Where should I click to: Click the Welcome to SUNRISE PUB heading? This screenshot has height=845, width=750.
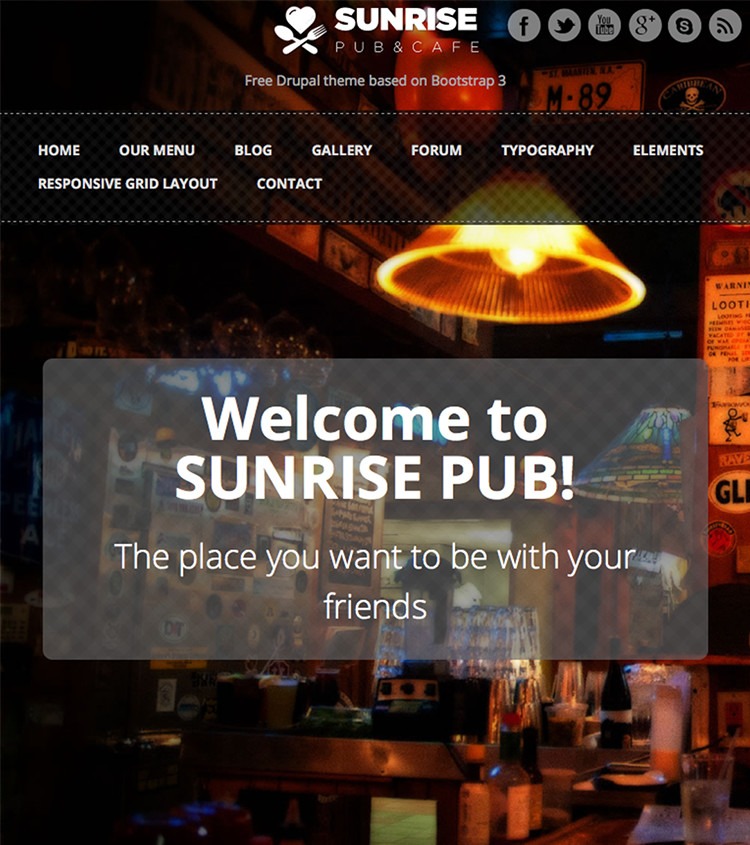[x=375, y=448]
